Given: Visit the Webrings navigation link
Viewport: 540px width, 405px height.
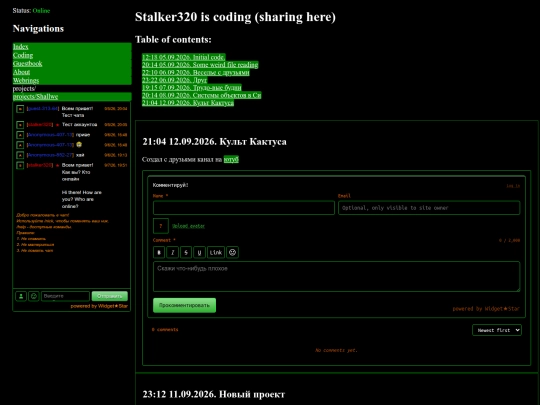Looking at the screenshot, I should tap(26, 81).
